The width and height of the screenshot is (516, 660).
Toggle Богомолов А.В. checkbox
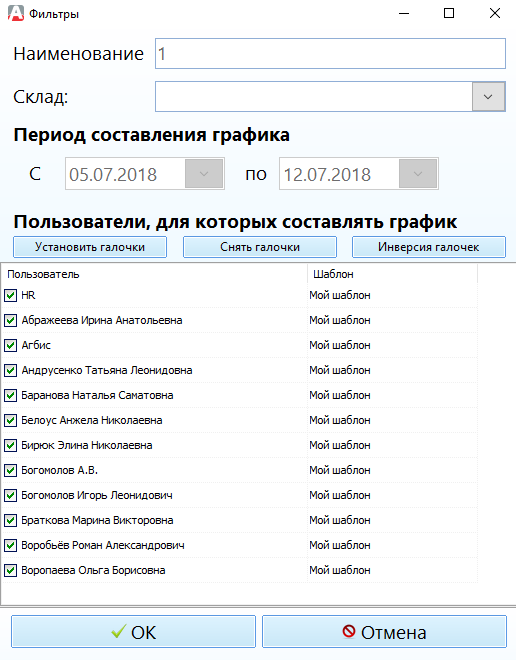11,471
